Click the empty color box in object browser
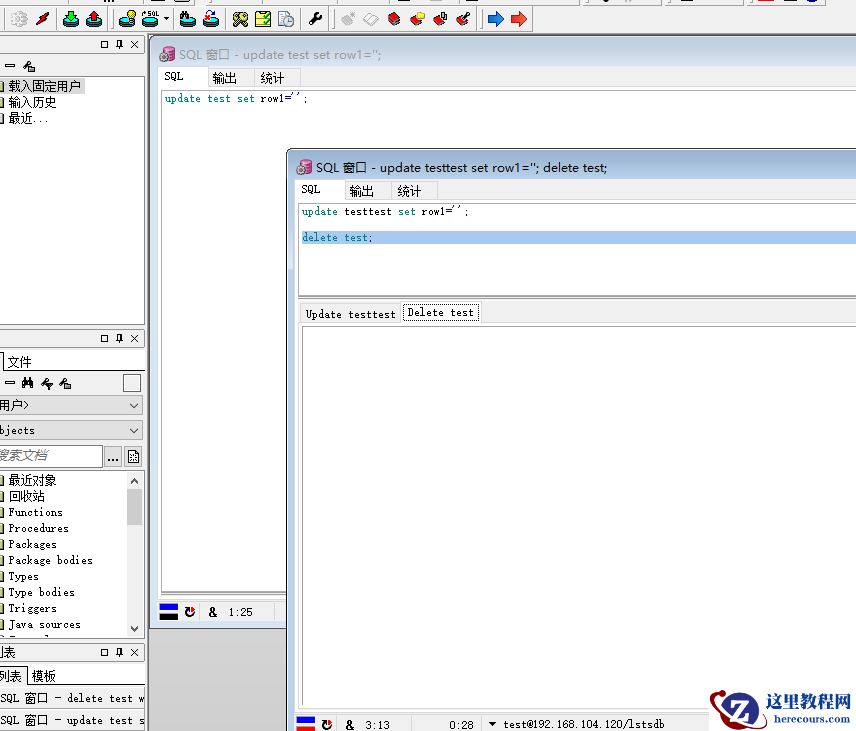Screen dimensions: 856x731 click(x=132, y=383)
